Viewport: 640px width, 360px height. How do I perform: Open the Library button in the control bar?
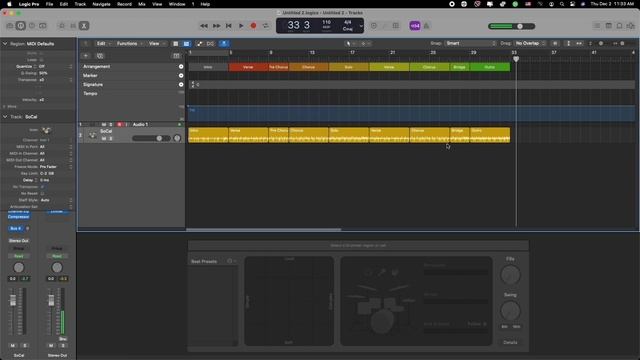pyautogui.click(x=10, y=26)
